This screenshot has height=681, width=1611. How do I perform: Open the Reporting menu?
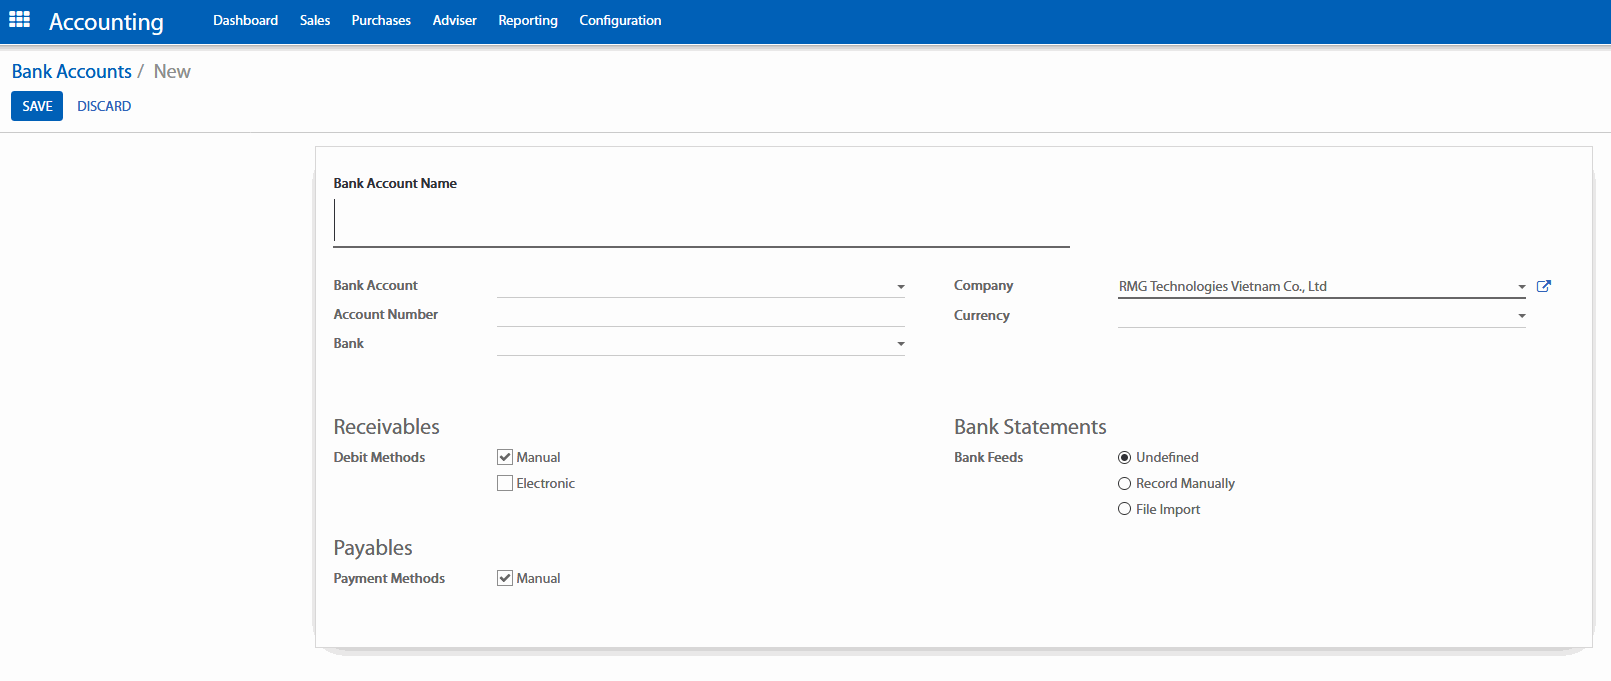coord(527,20)
